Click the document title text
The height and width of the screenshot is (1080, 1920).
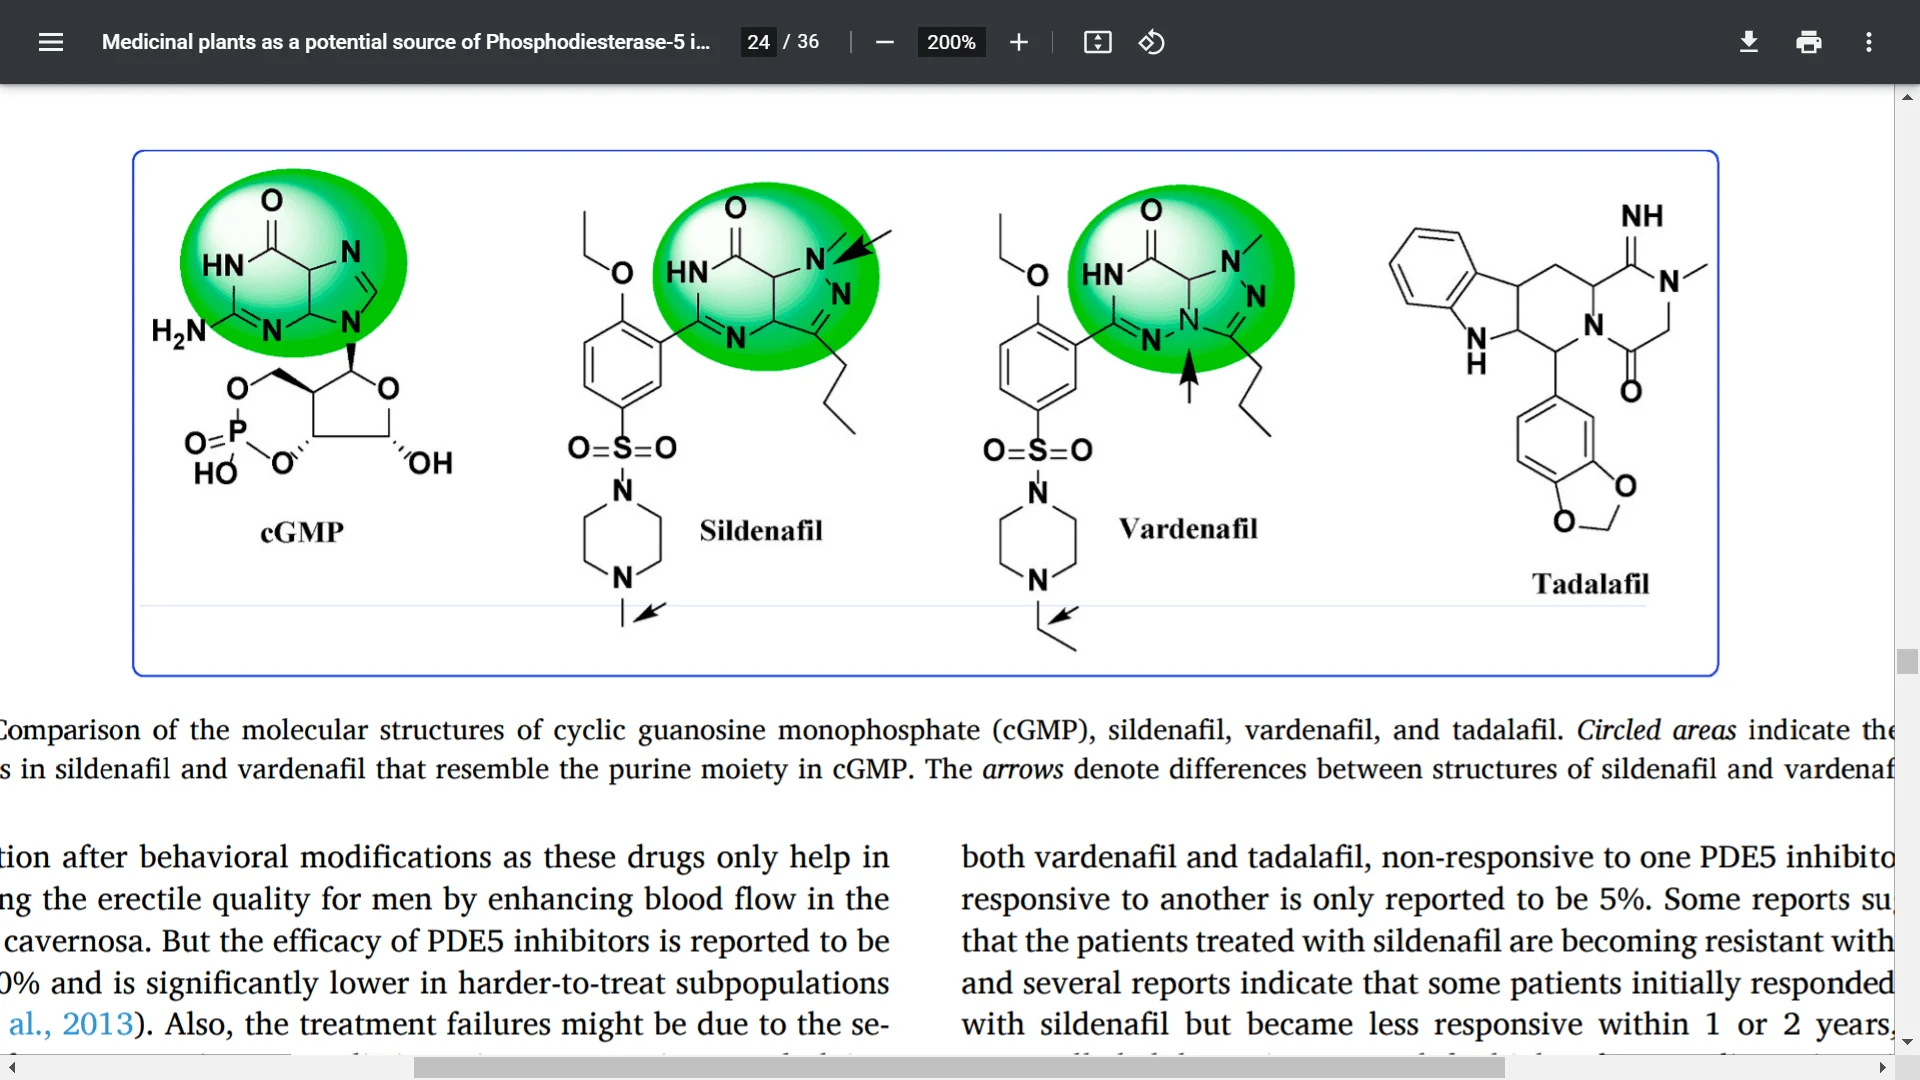pos(406,42)
